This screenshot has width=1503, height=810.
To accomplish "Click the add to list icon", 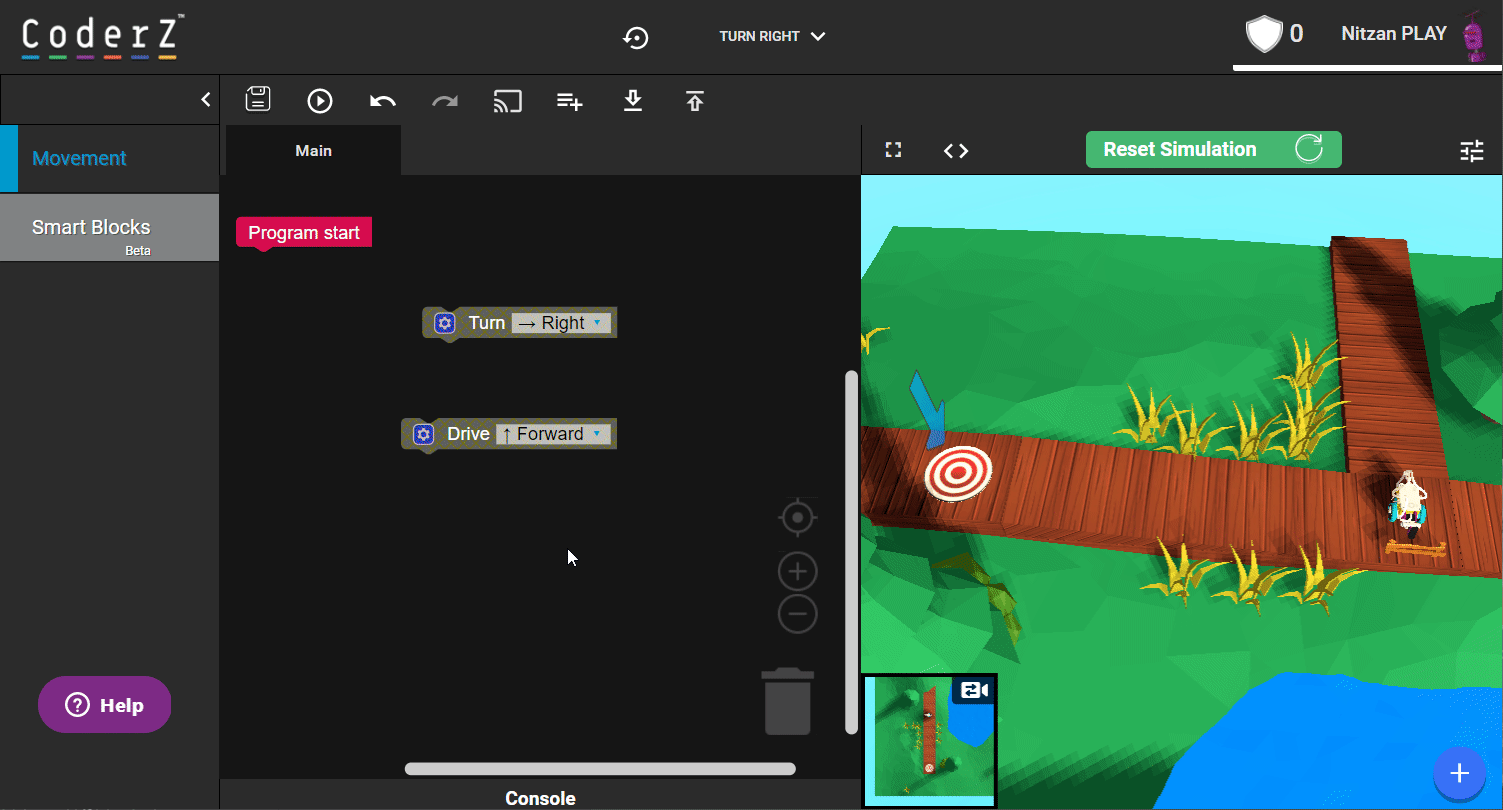I will pyautogui.click(x=570, y=101).
